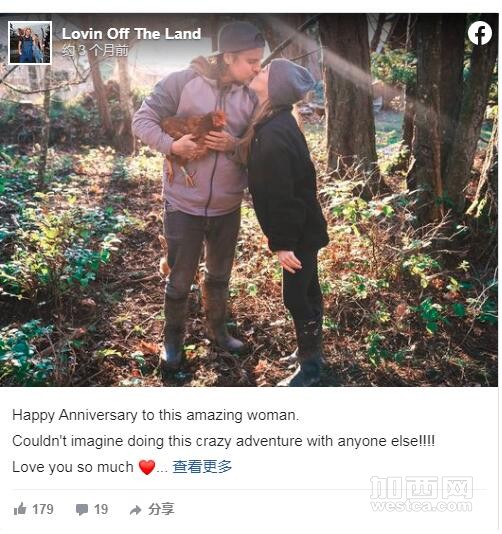This screenshot has height=534, width=502.
Task: Click the 加西网 watermark logo
Action: tap(421, 487)
